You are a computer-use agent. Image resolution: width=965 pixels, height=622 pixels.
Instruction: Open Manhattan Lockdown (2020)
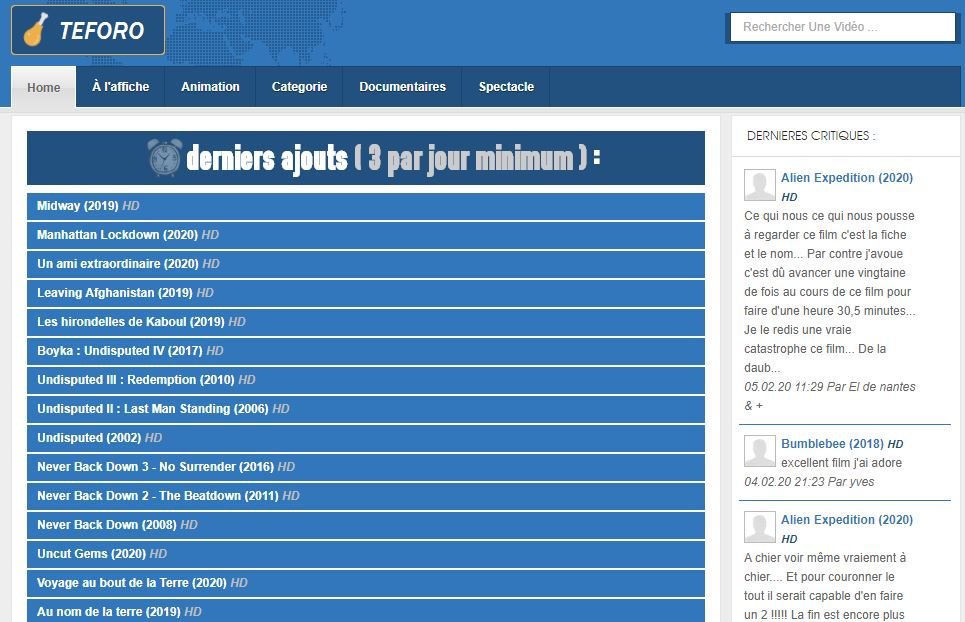pyautogui.click(x=366, y=235)
